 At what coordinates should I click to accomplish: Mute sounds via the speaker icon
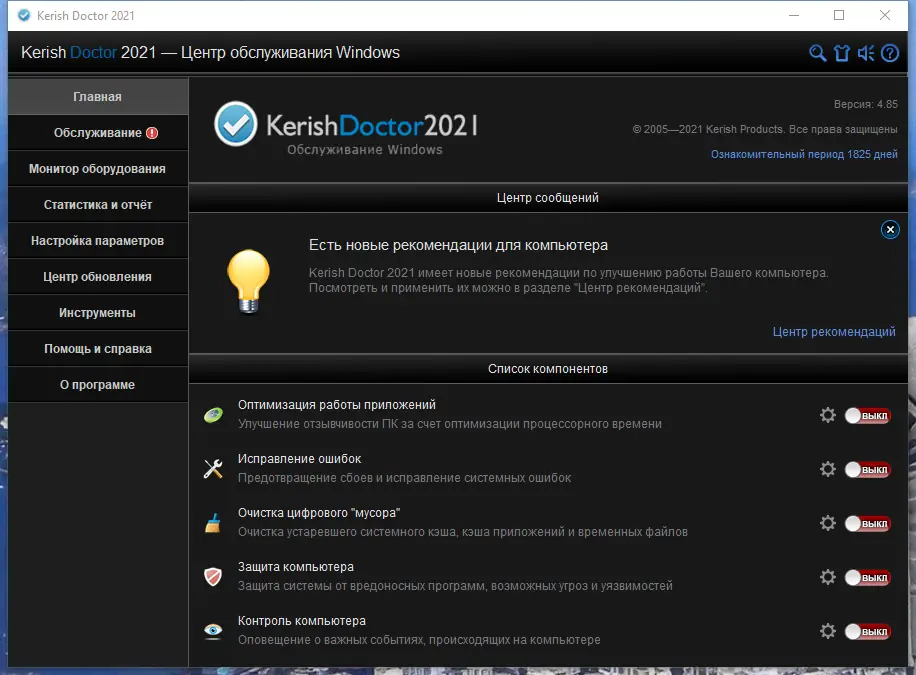[x=866, y=53]
